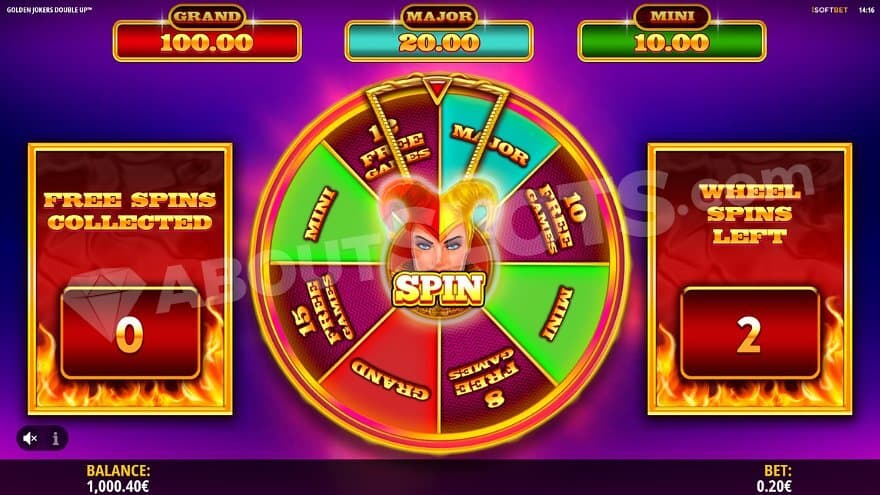Click the iSoftBet logo
Screen dimensions: 880x495
coord(829,10)
